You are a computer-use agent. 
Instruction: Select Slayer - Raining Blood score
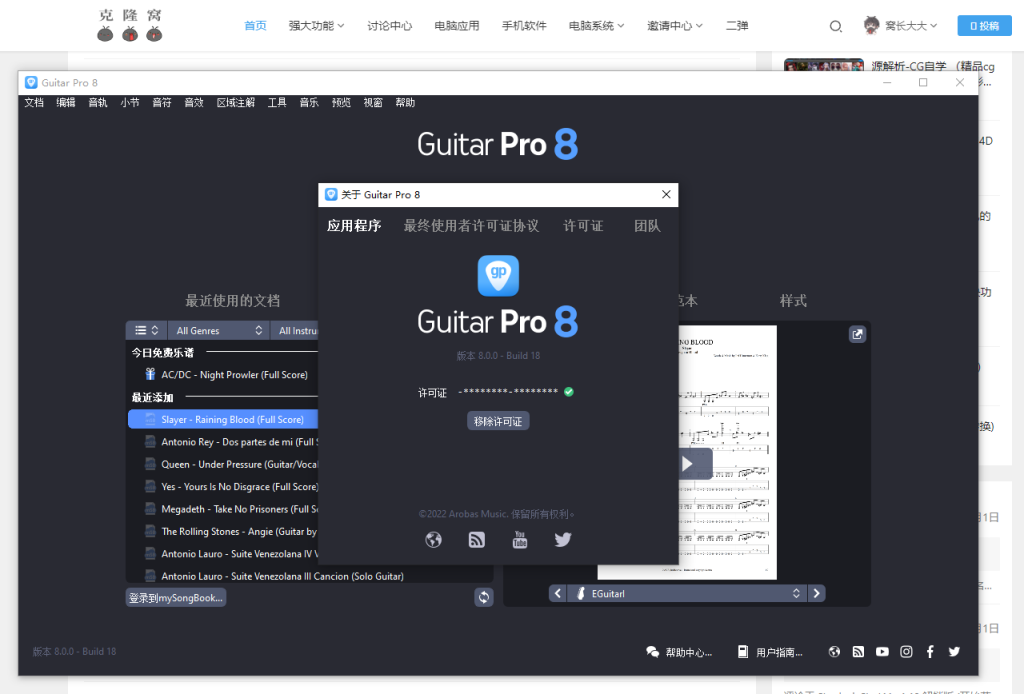pyautogui.click(x=223, y=419)
